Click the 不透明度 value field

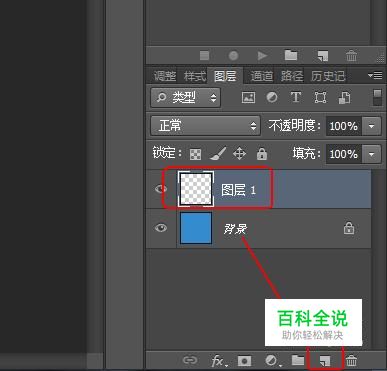click(x=344, y=126)
